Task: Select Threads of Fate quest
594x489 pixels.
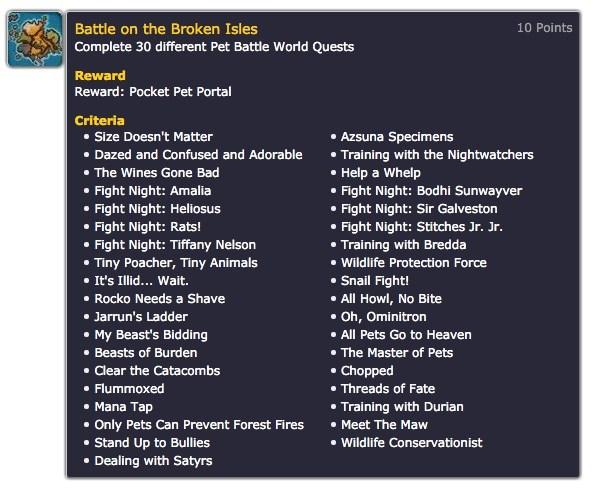Action: pyautogui.click(x=388, y=389)
